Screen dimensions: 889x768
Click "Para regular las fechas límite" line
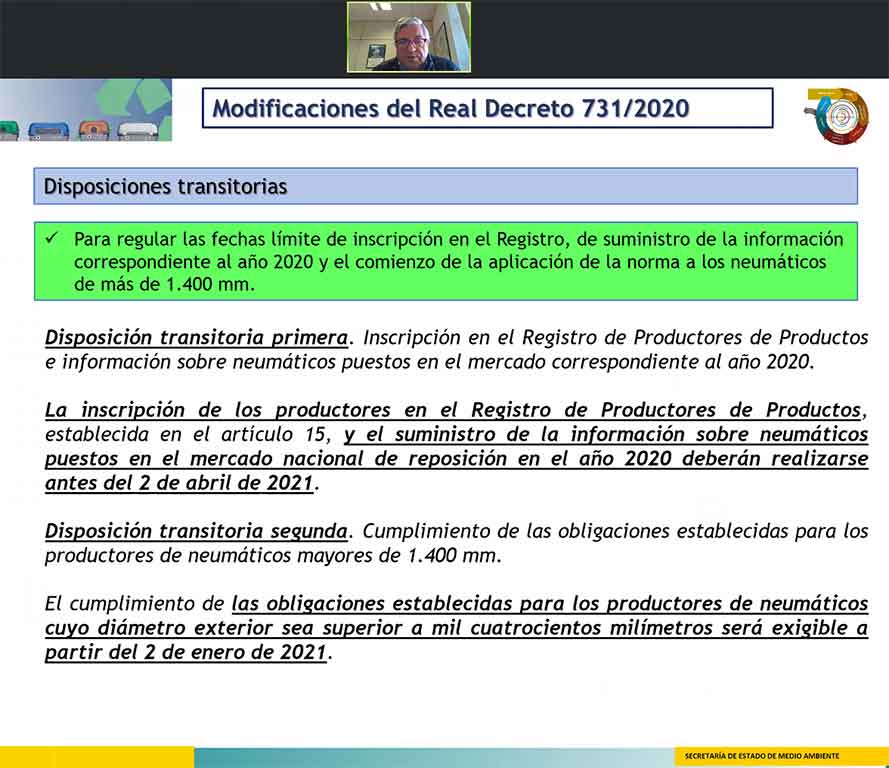pyautogui.click(x=459, y=239)
